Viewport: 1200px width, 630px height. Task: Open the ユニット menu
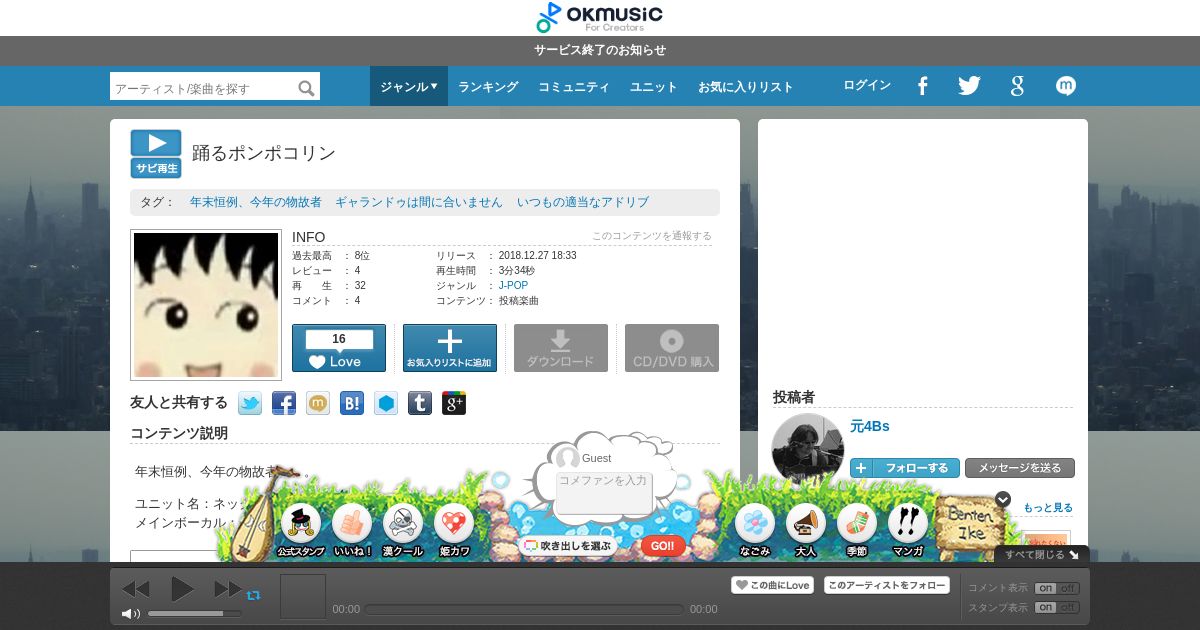(654, 86)
